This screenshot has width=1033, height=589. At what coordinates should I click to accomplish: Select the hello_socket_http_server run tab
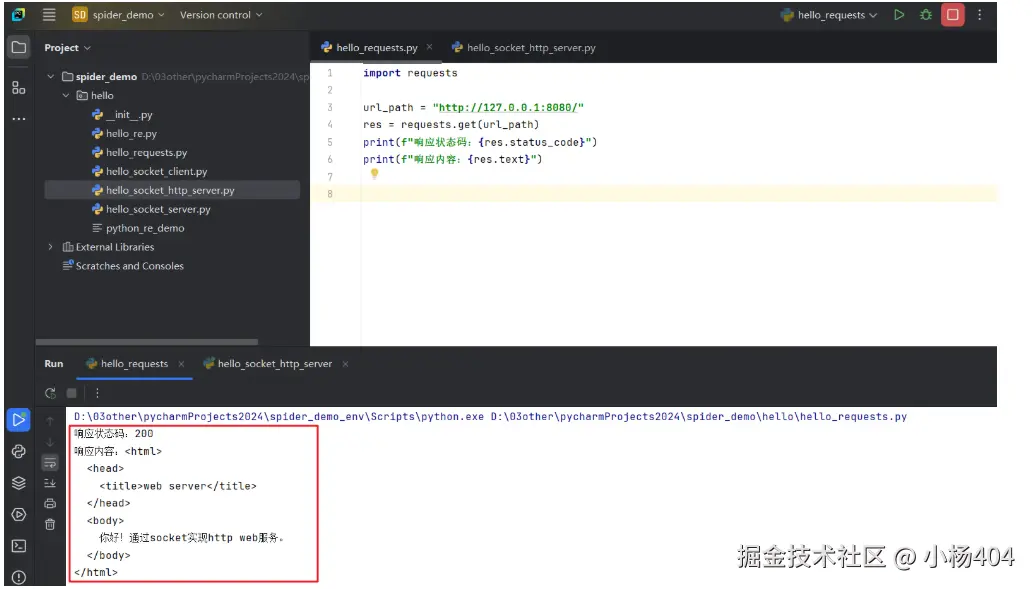tap(268, 364)
